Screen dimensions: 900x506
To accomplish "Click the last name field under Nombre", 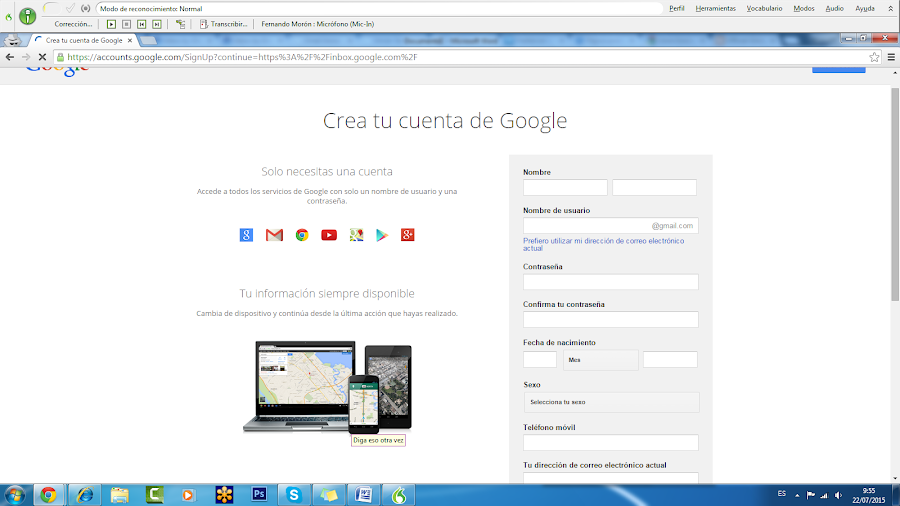I will pos(654,187).
